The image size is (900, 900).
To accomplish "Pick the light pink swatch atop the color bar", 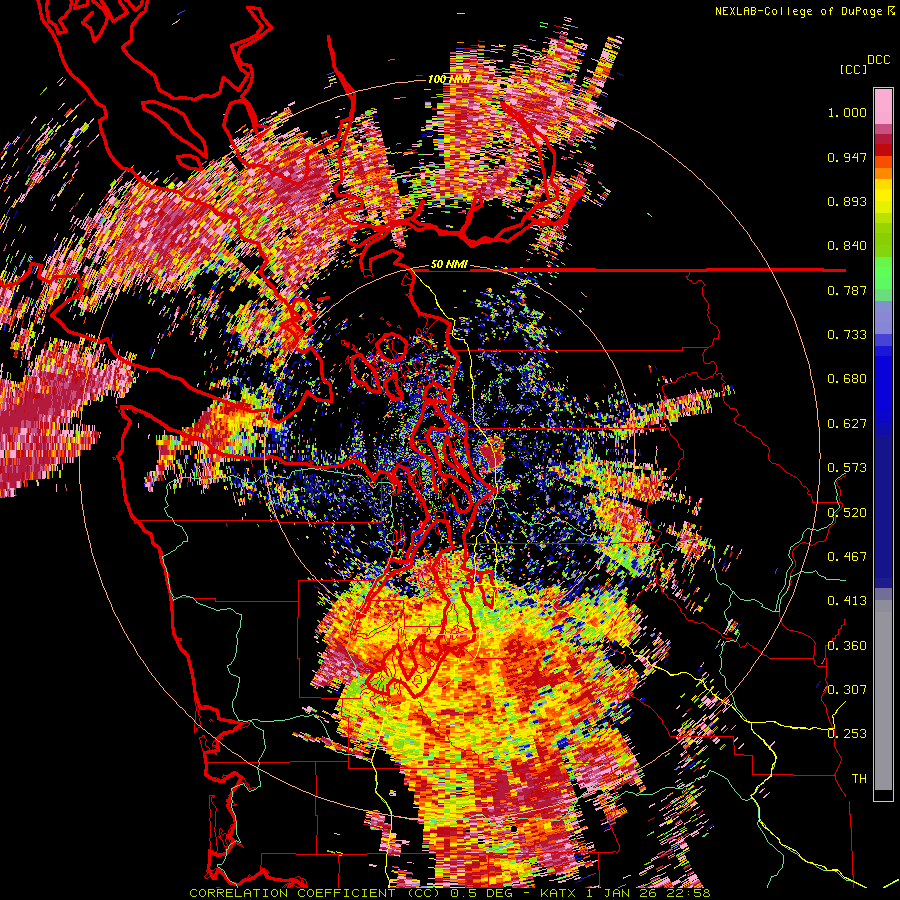I will pos(883,107).
